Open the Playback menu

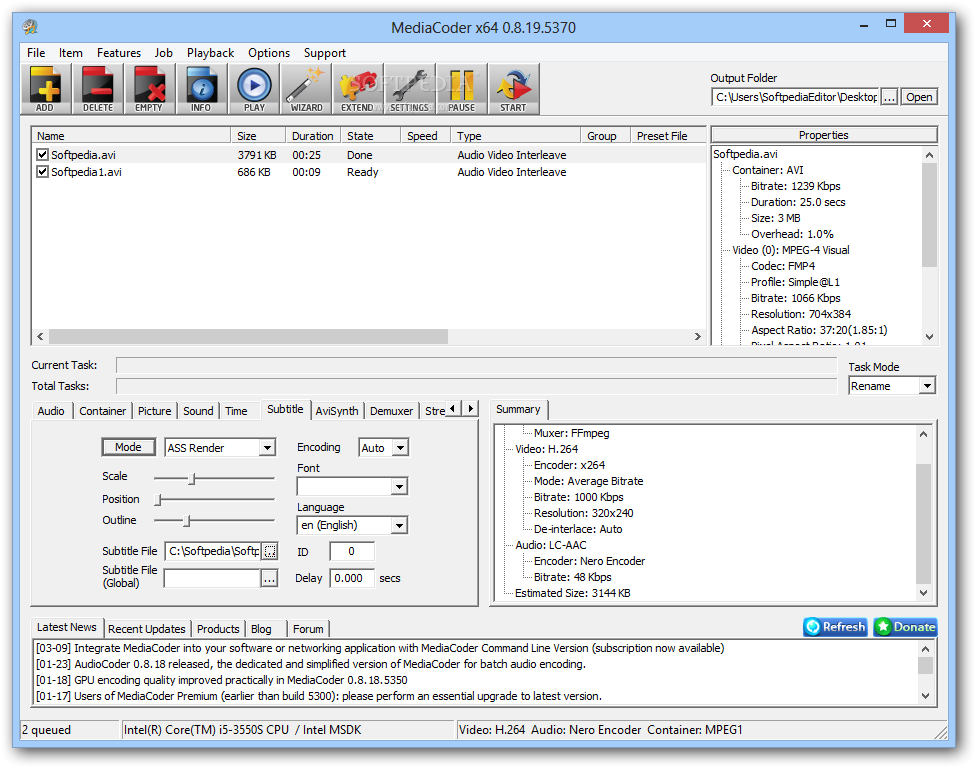pyautogui.click(x=210, y=53)
